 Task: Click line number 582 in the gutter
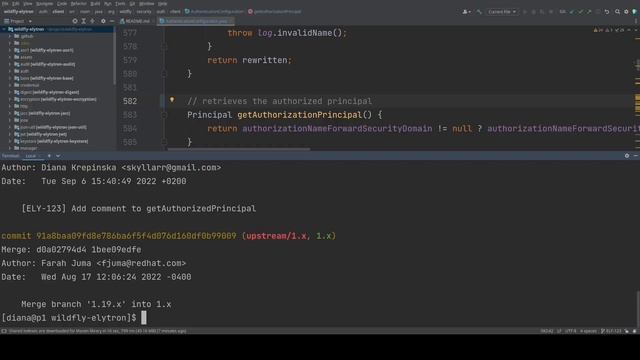point(130,101)
